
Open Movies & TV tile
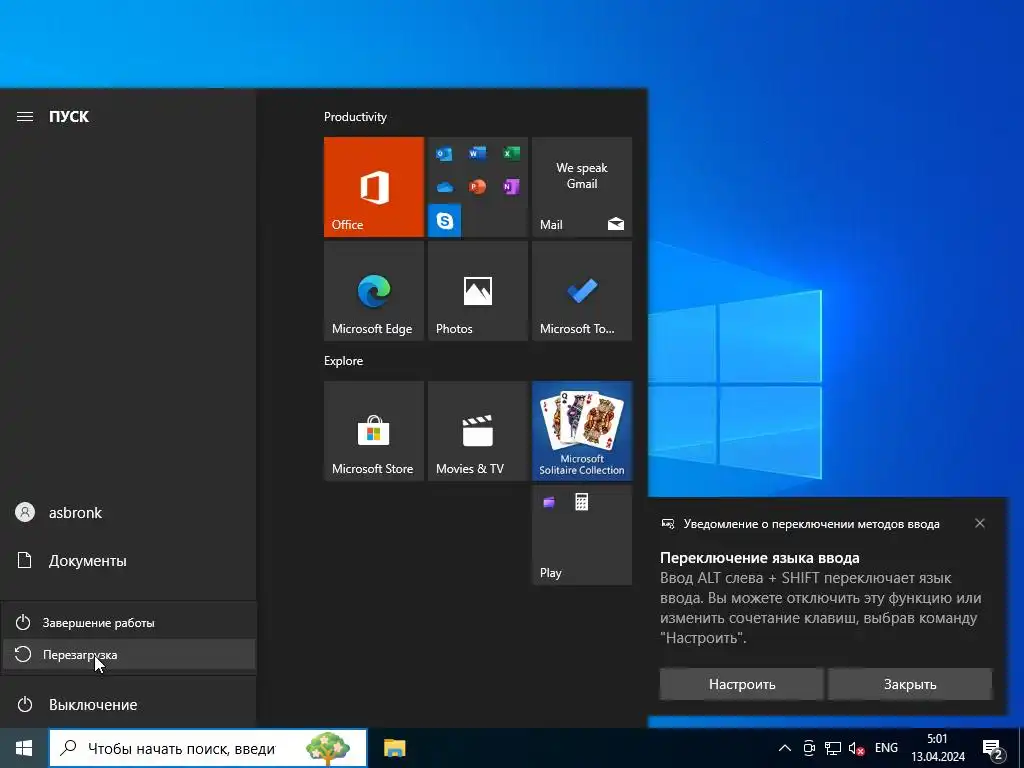tap(477, 431)
